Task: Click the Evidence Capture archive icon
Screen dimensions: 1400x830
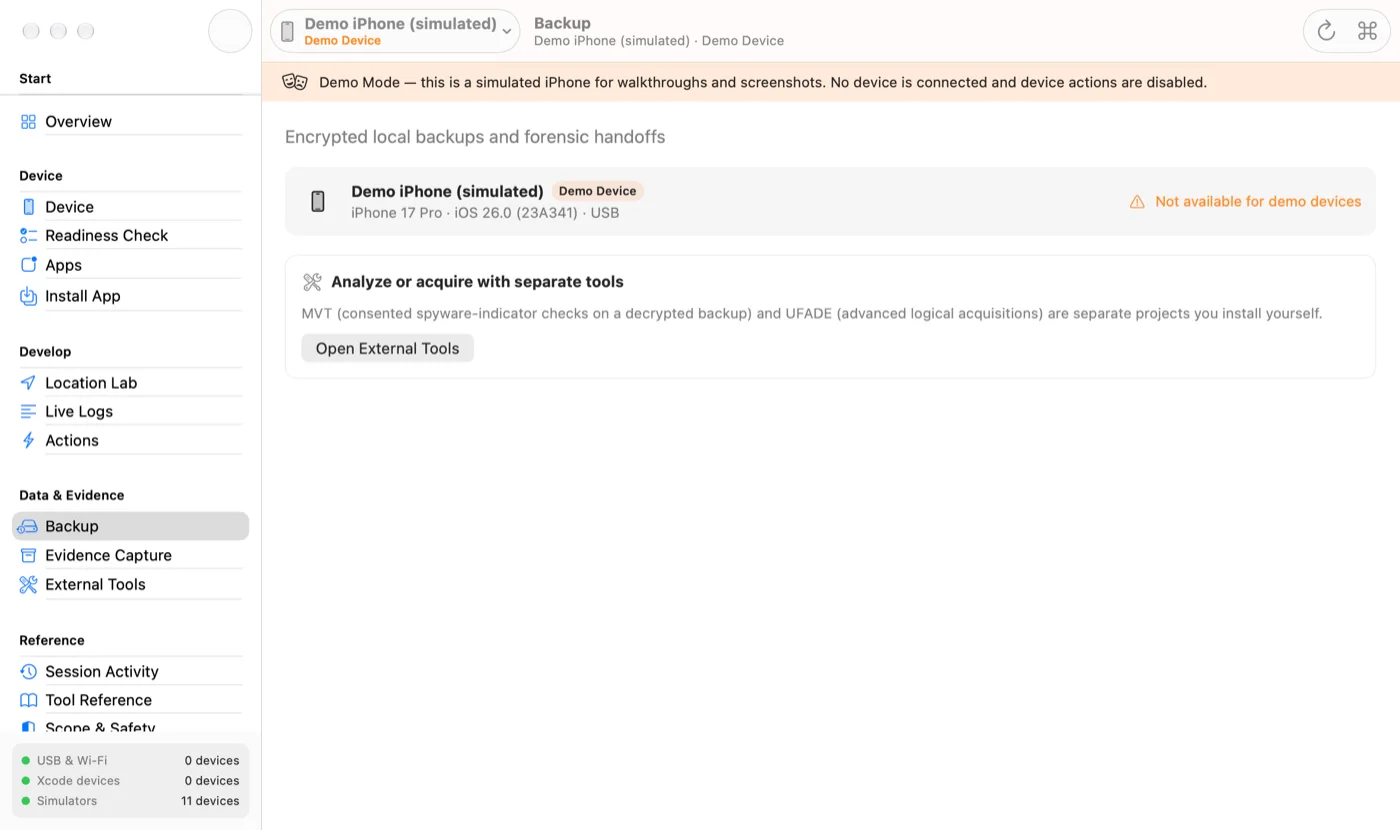Action: click(x=28, y=556)
